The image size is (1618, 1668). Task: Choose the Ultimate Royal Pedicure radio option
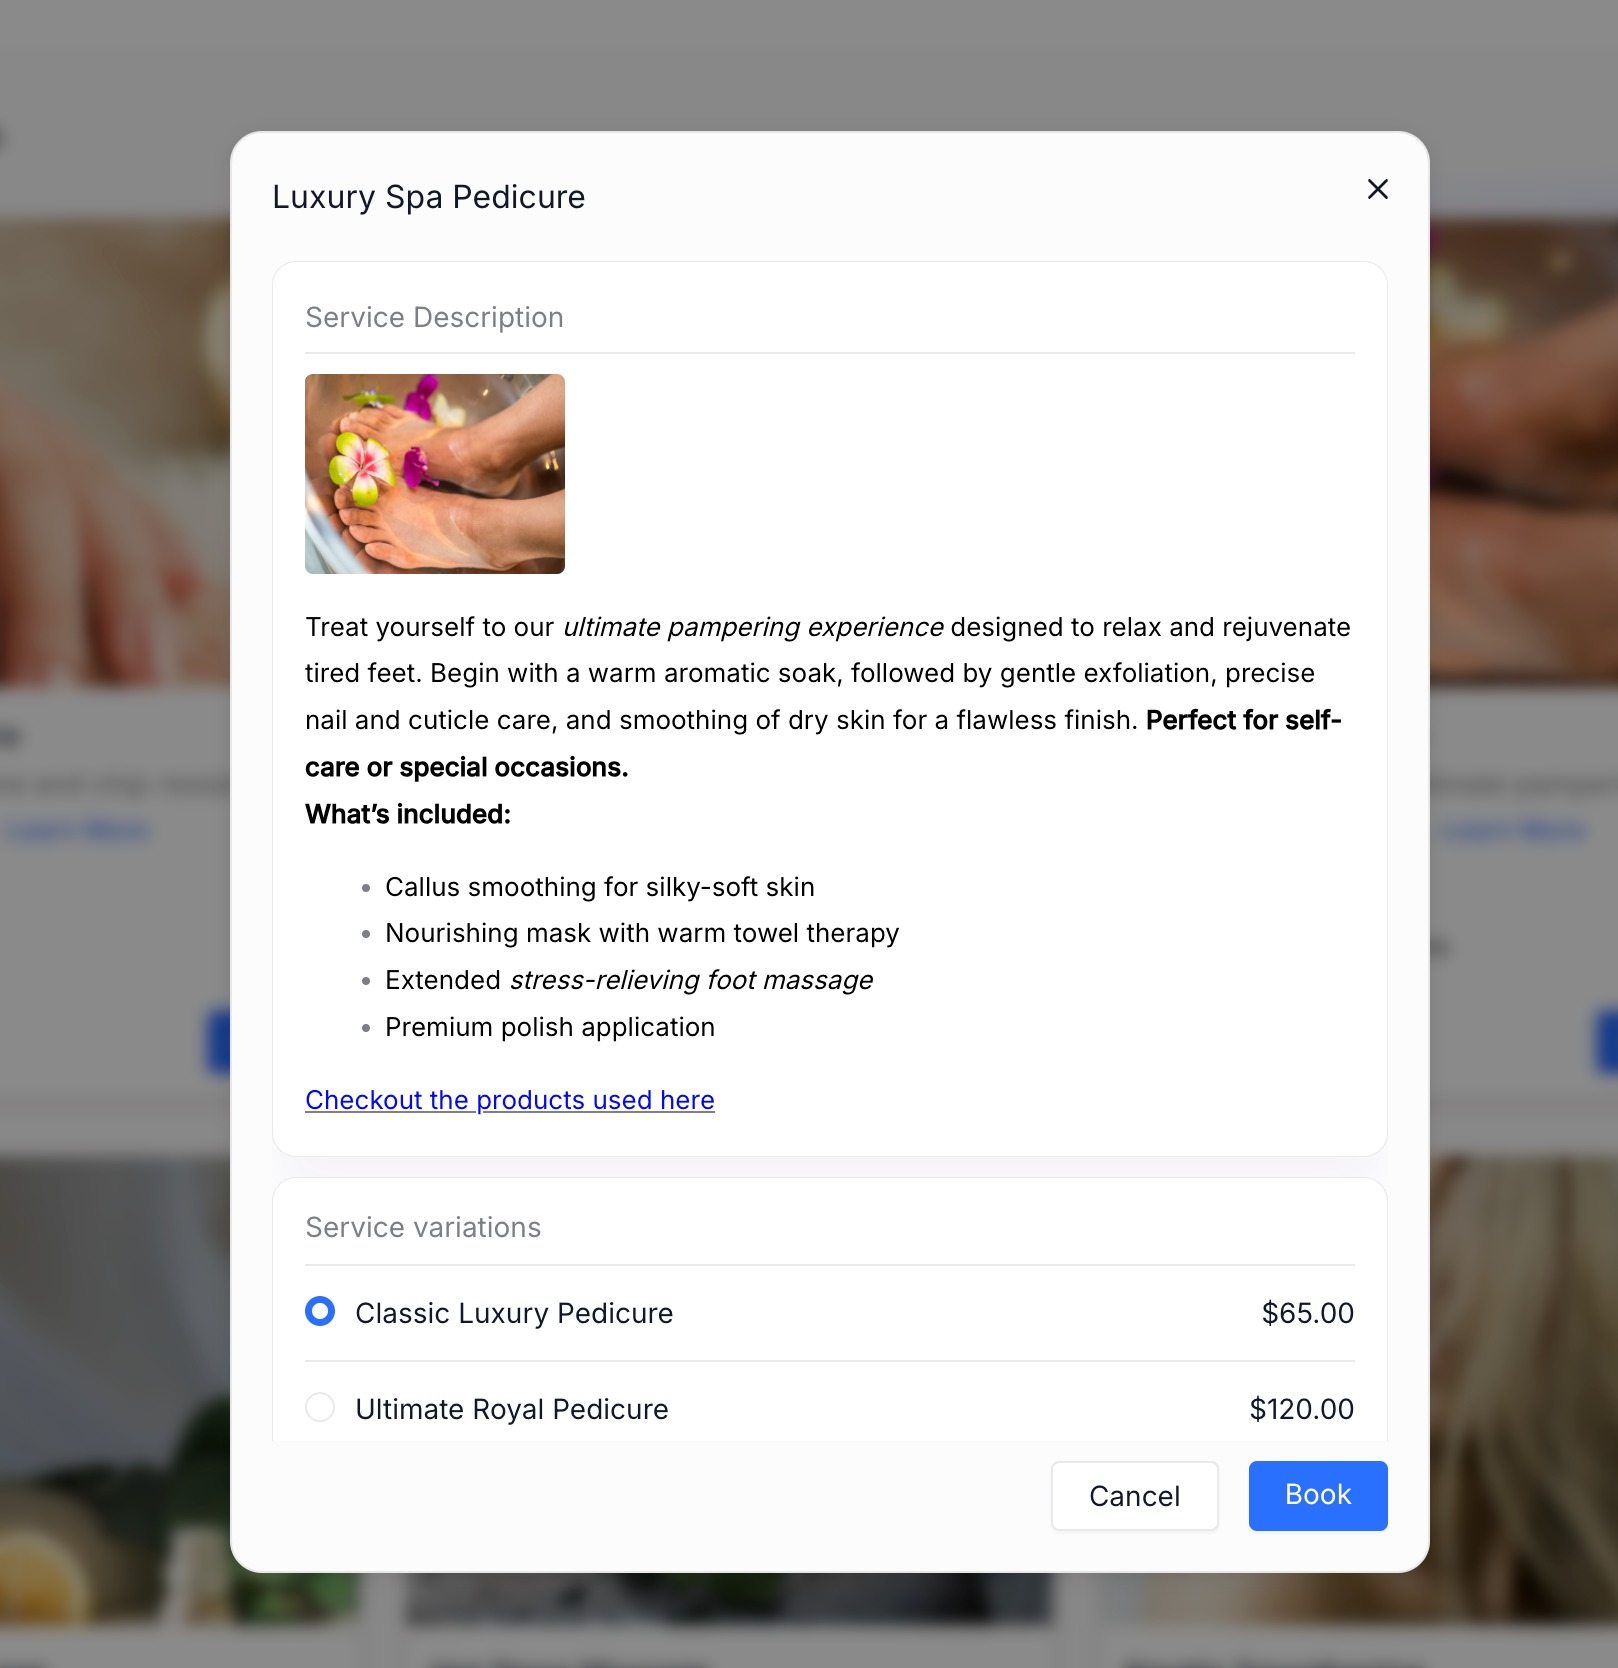pos(320,1407)
